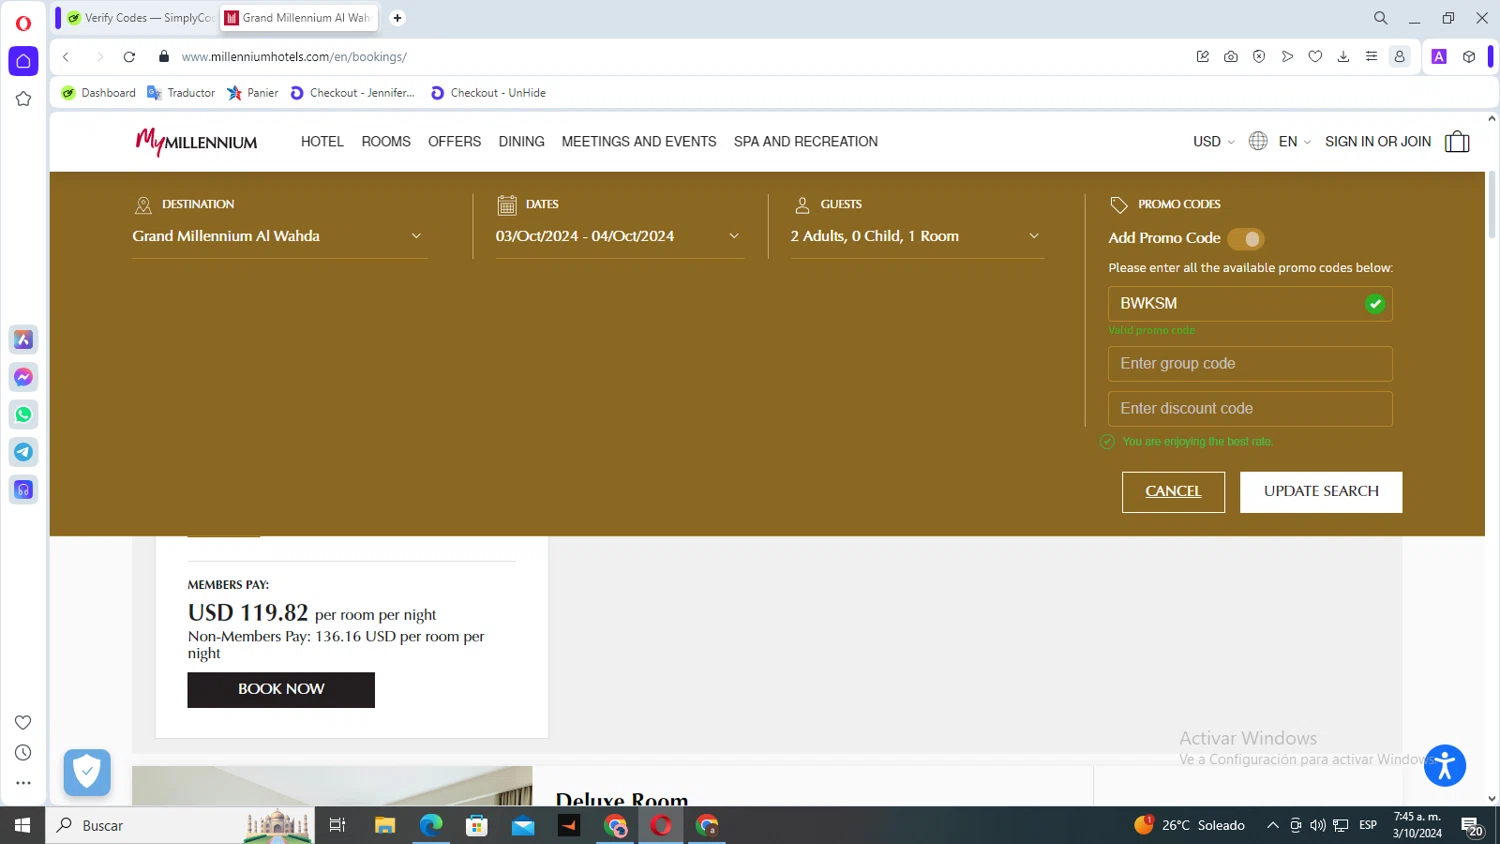Image resolution: width=1500 pixels, height=844 pixels.
Task: Open the downloads icon in toolbar
Action: [1343, 57]
